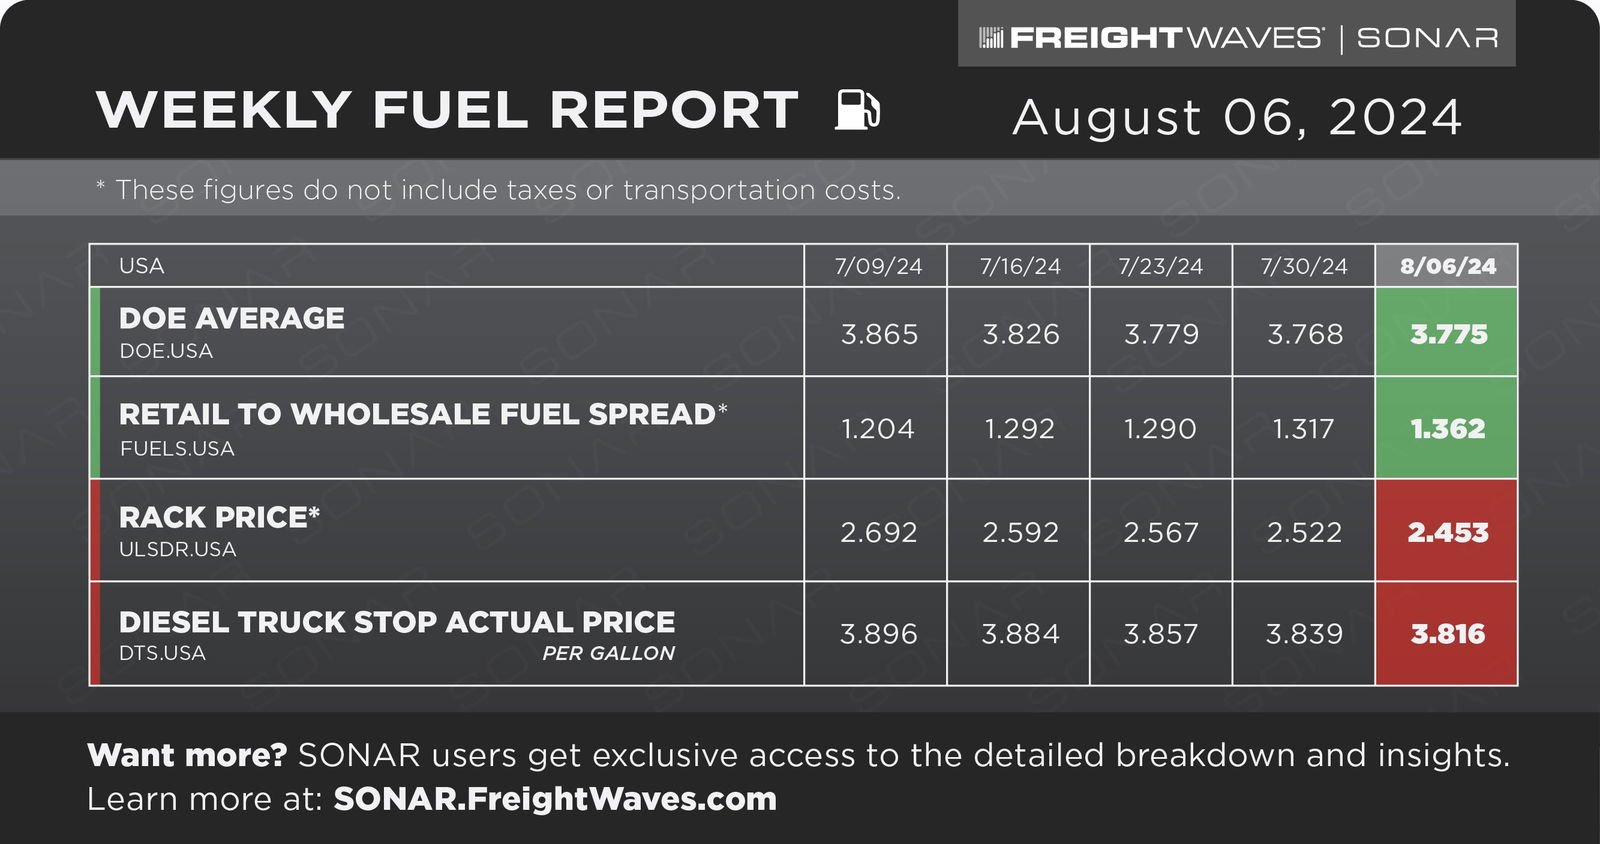Screen dimensions: 1600x844
Task: Select the 7/23/24 column header
Action: pos(1160,266)
